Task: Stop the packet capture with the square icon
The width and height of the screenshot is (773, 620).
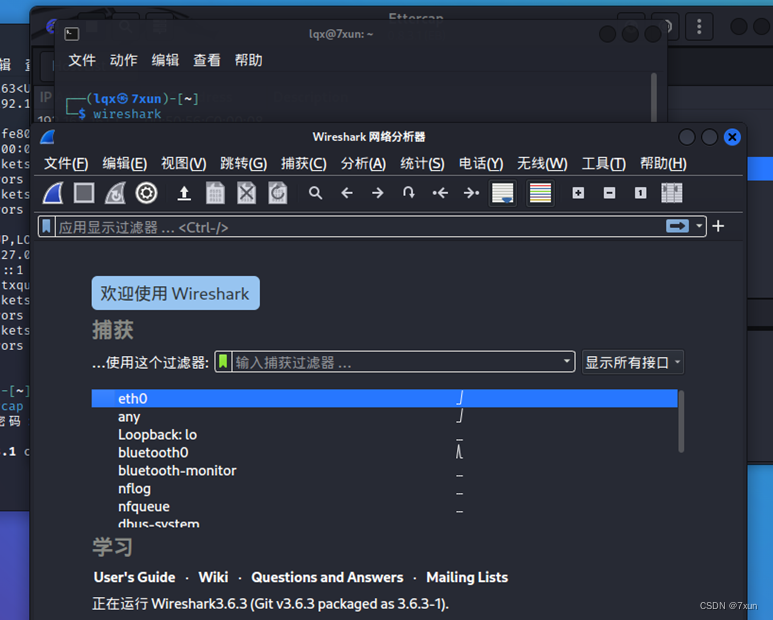Action: click(x=84, y=193)
